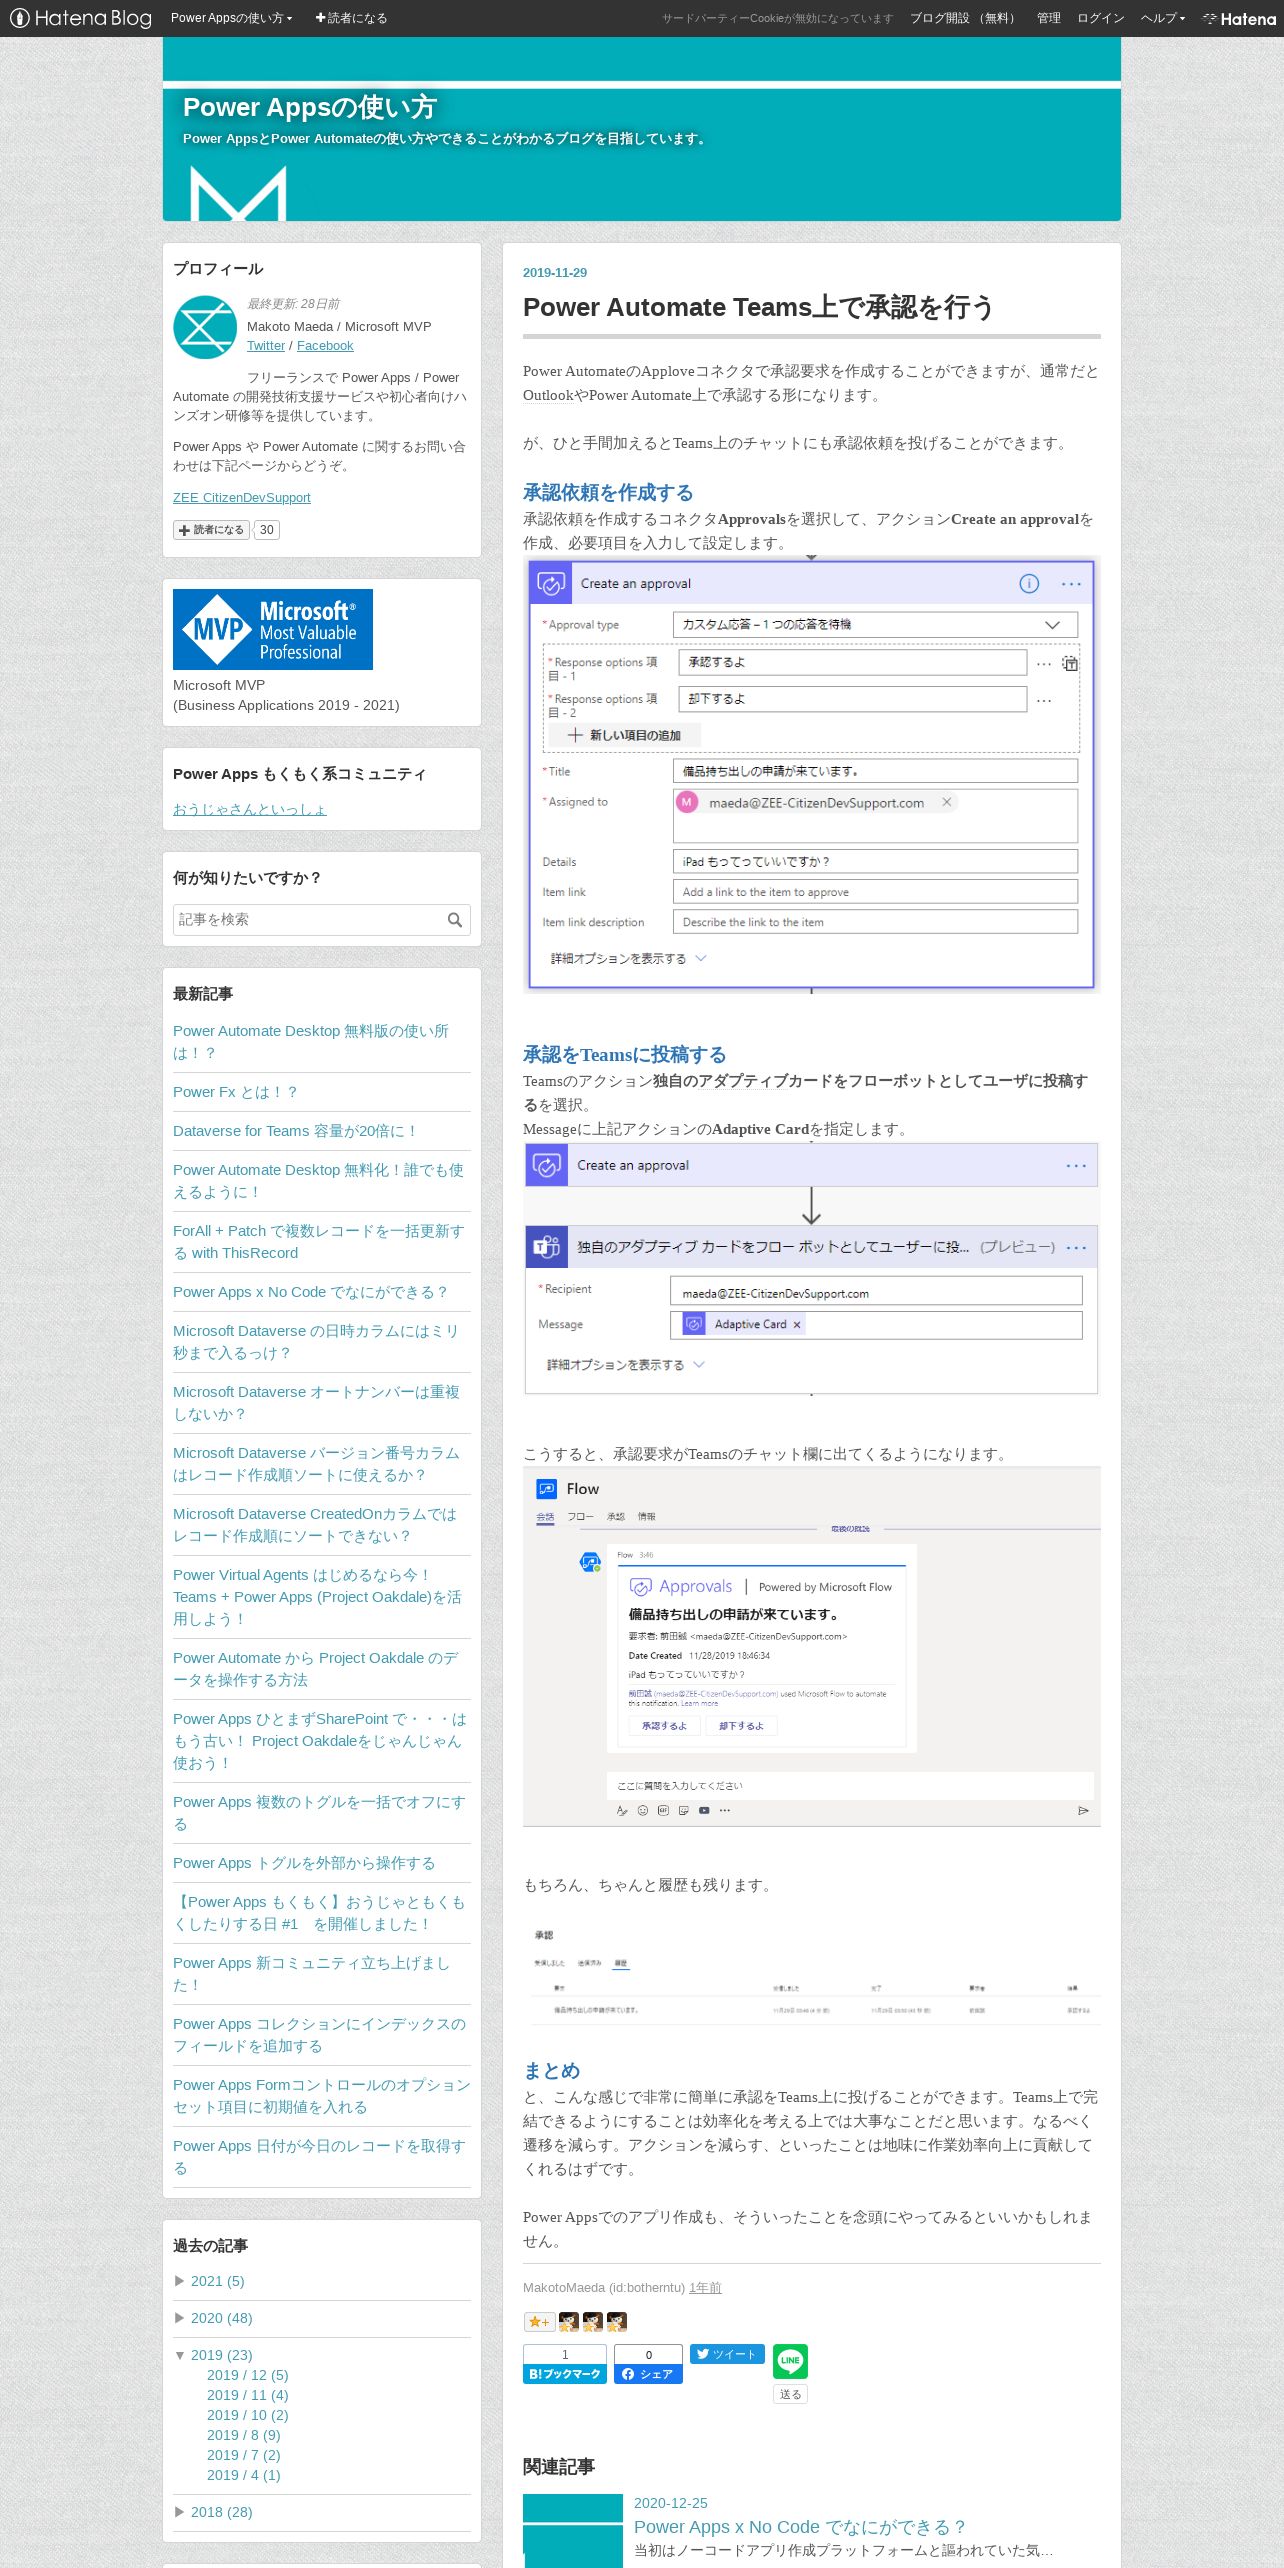The width and height of the screenshot is (1284, 2568).
Task: Open the profile Twitter link
Action: tap(266, 346)
